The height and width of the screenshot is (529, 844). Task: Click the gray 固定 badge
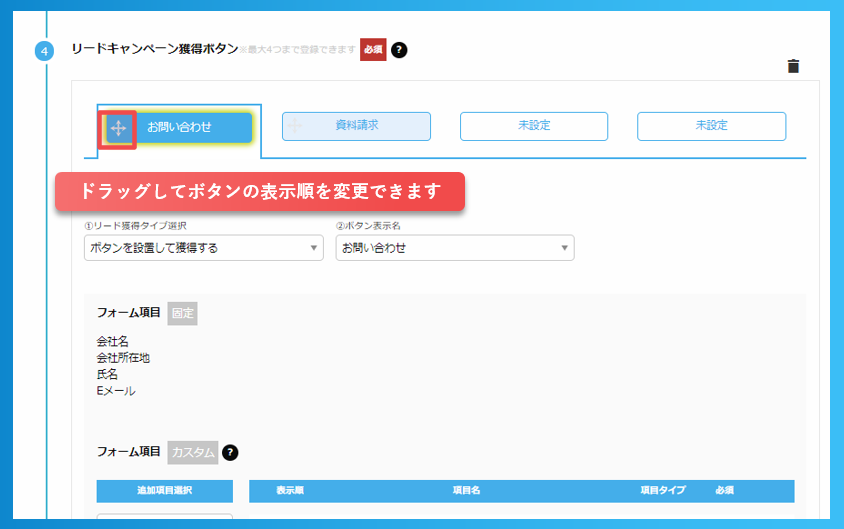tap(182, 313)
